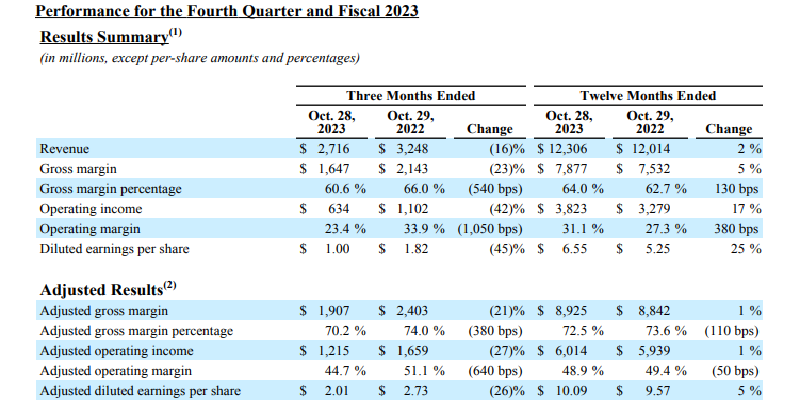Image resolution: width=801 pixels, height=403 pixels.
Task: Click the Adjusted Results section heading
Action: pyautogui.click(x=100, y=289)
